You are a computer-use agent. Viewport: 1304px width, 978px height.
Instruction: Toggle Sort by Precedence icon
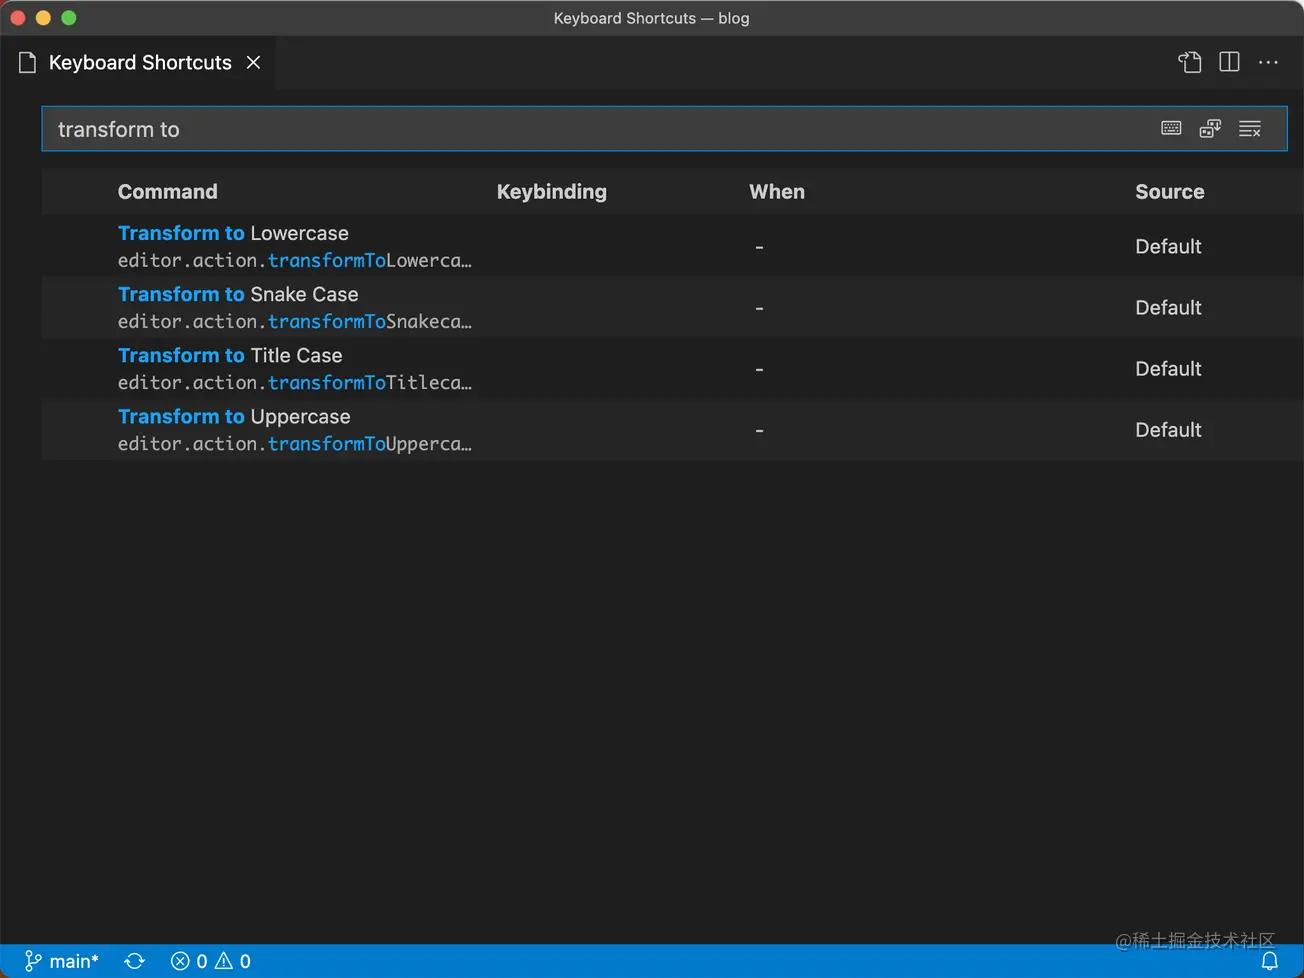click(1210, 129)
